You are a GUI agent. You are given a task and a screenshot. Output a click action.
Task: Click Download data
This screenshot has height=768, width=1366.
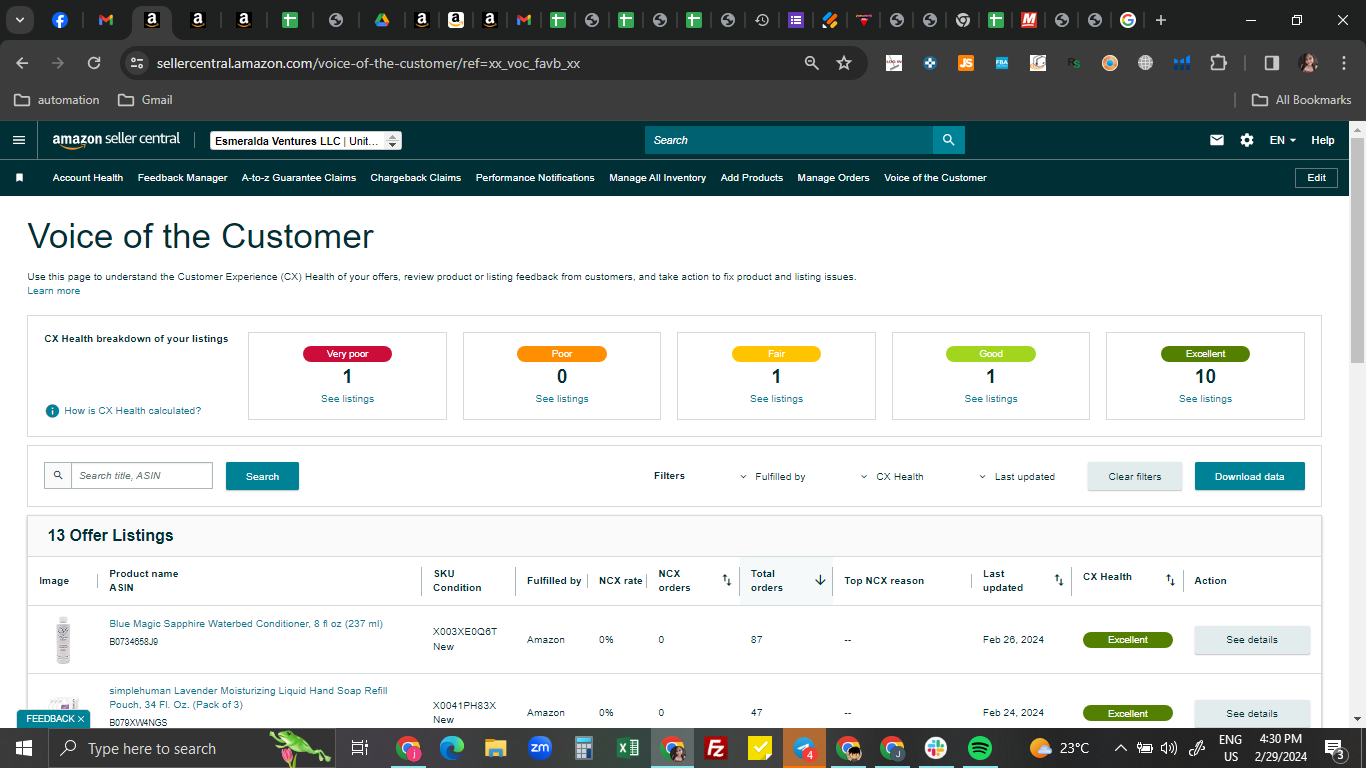(x=1250, y=476)
